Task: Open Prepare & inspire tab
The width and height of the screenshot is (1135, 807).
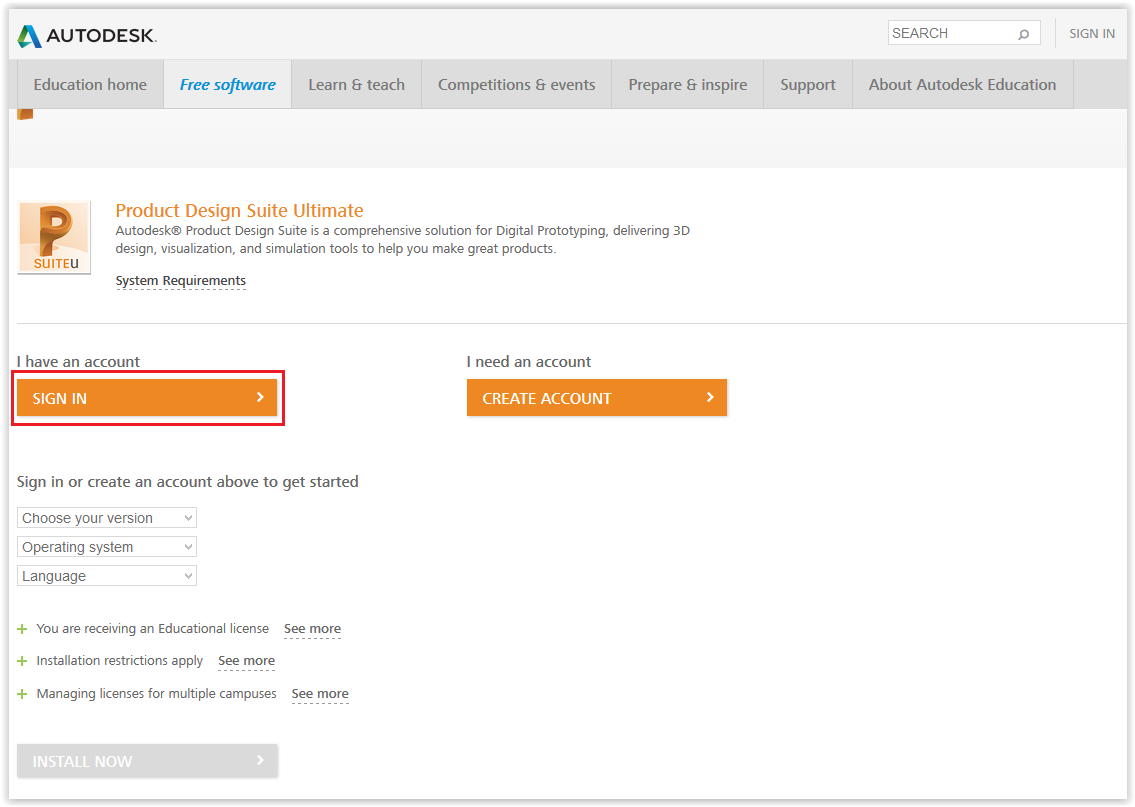Action: click(688, 85)
